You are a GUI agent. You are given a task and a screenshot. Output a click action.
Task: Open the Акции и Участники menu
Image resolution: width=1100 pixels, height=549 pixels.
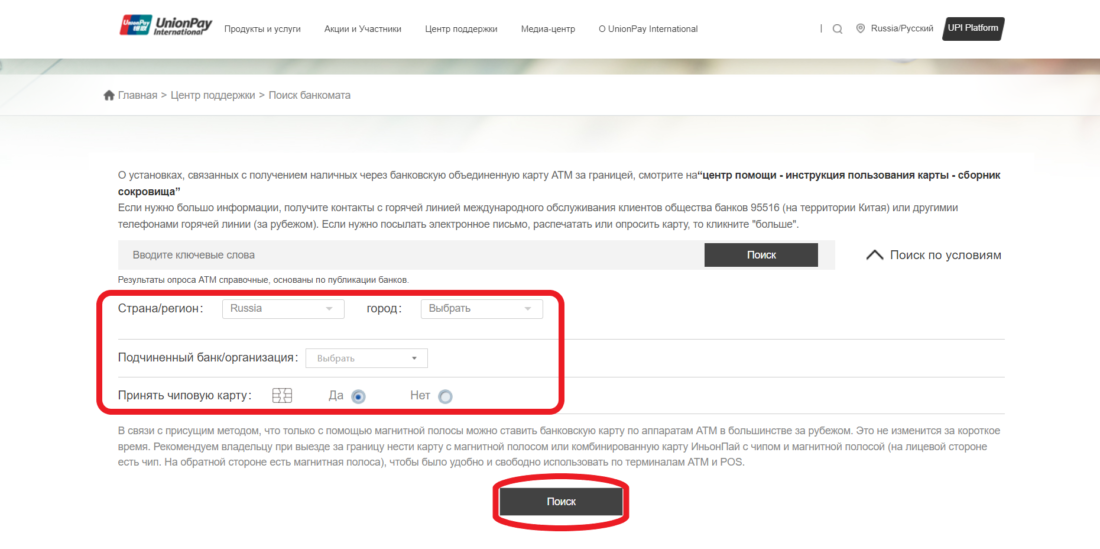point(363,29)
